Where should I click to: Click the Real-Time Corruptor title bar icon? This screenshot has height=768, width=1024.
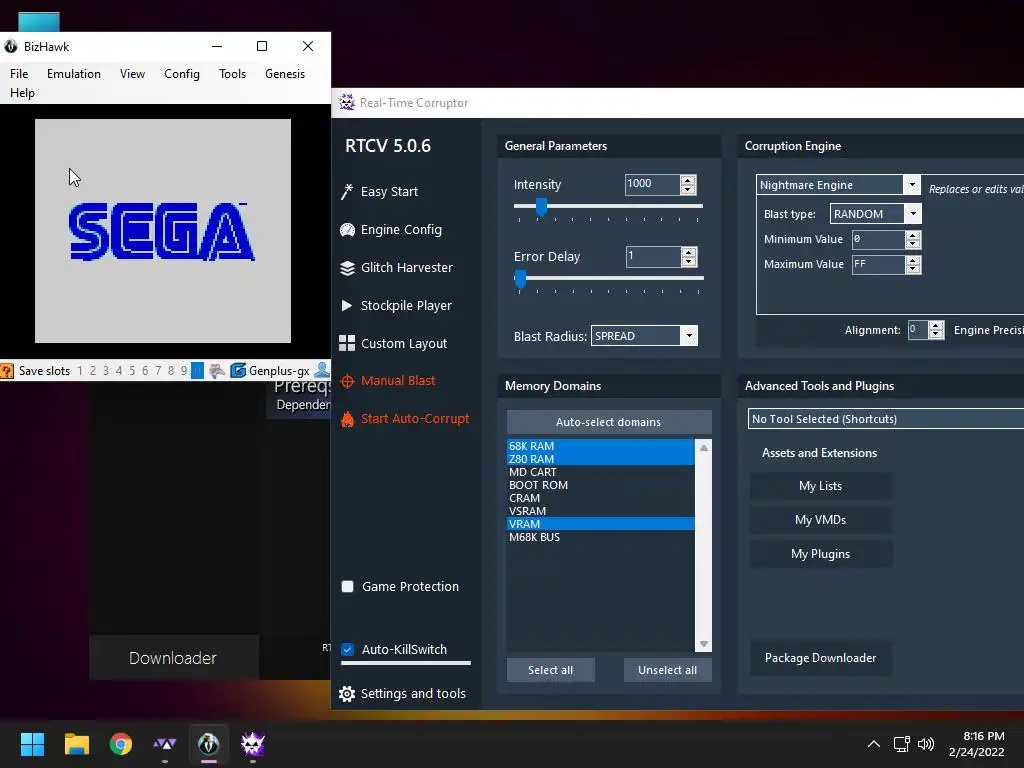(347, 103)
